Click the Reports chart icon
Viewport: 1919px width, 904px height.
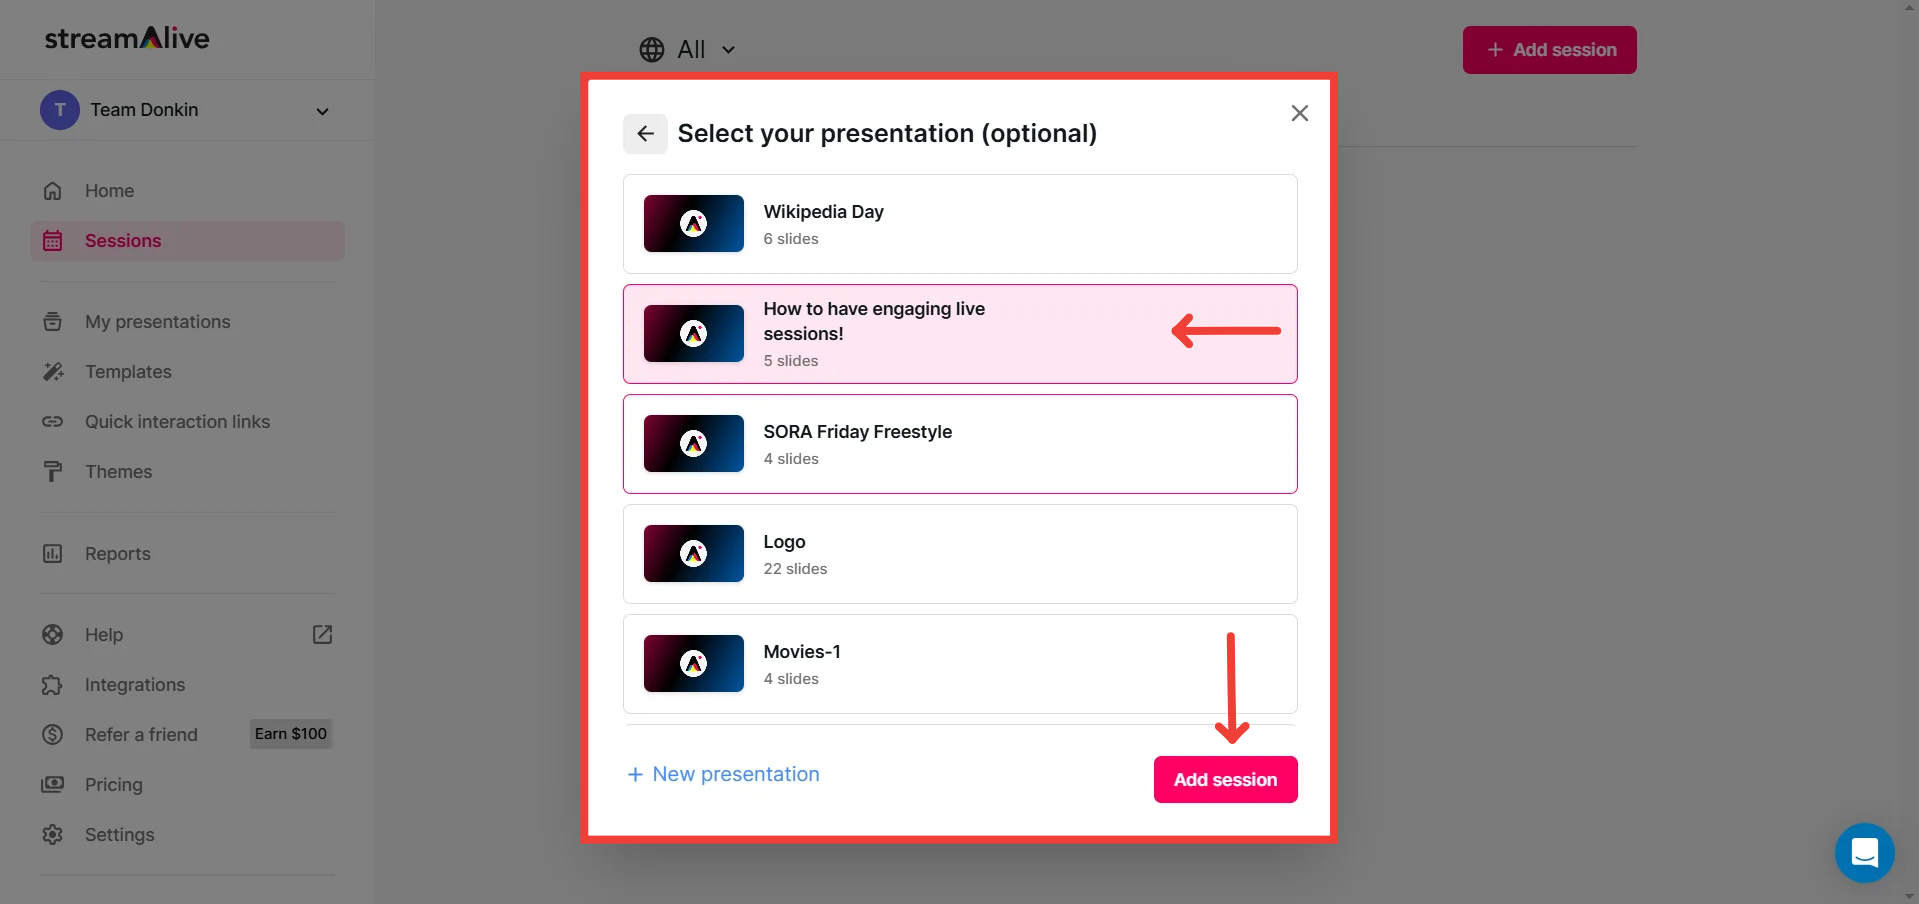coord(53,554)
